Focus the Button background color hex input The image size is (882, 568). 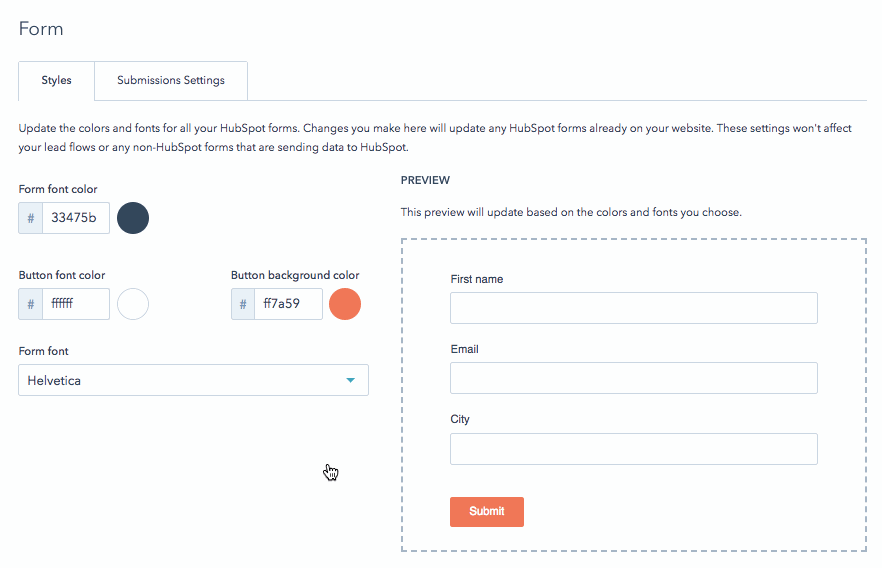pyautogui.click(x=288, y=304)
